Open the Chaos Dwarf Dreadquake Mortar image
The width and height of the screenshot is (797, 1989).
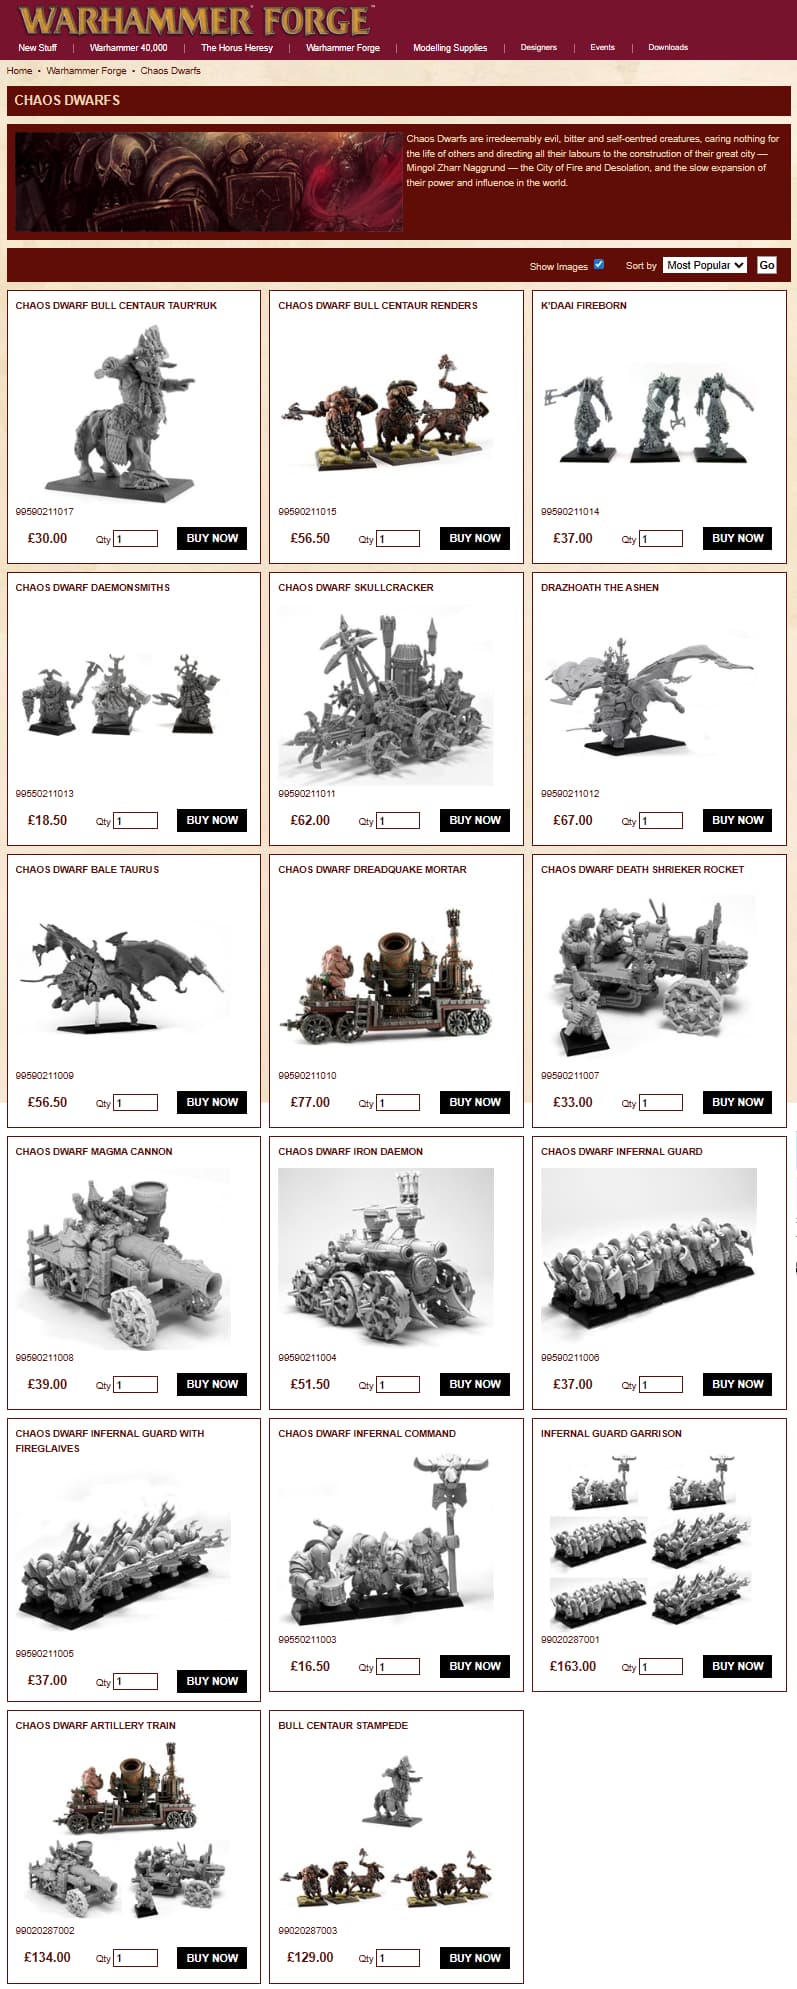pos(386,977)
